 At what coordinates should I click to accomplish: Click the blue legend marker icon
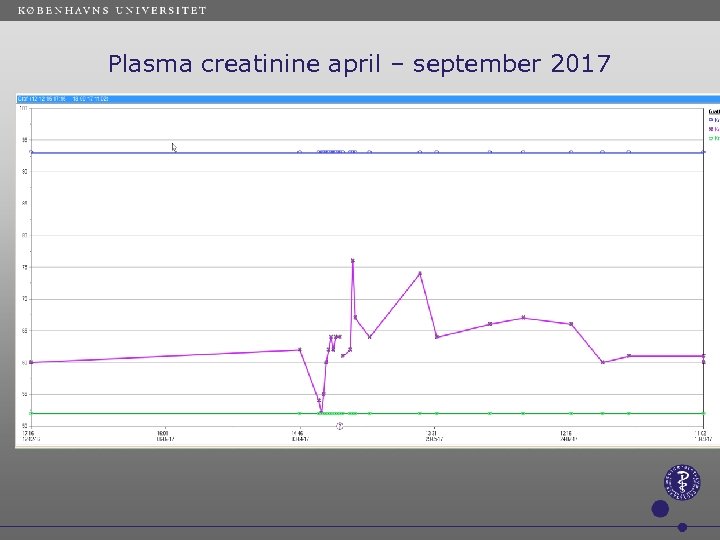coord(711,120)
